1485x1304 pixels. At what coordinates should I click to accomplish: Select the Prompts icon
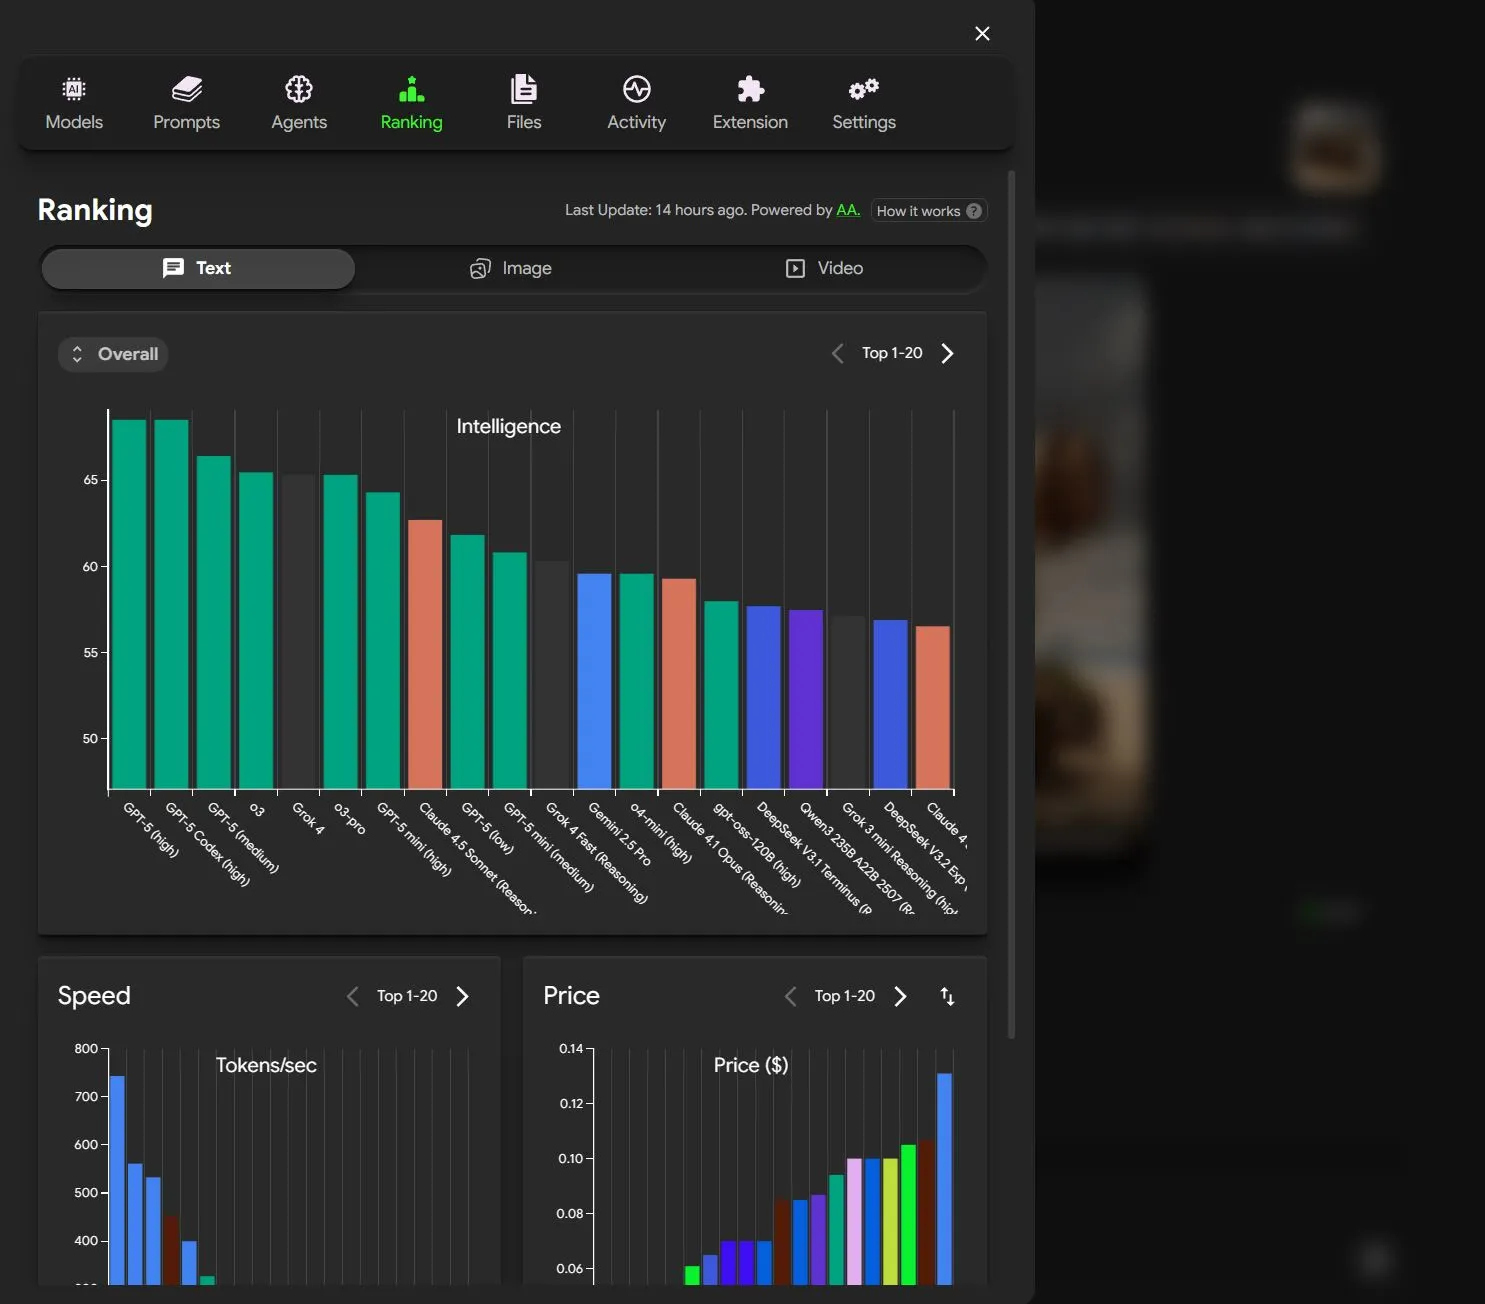186,103
